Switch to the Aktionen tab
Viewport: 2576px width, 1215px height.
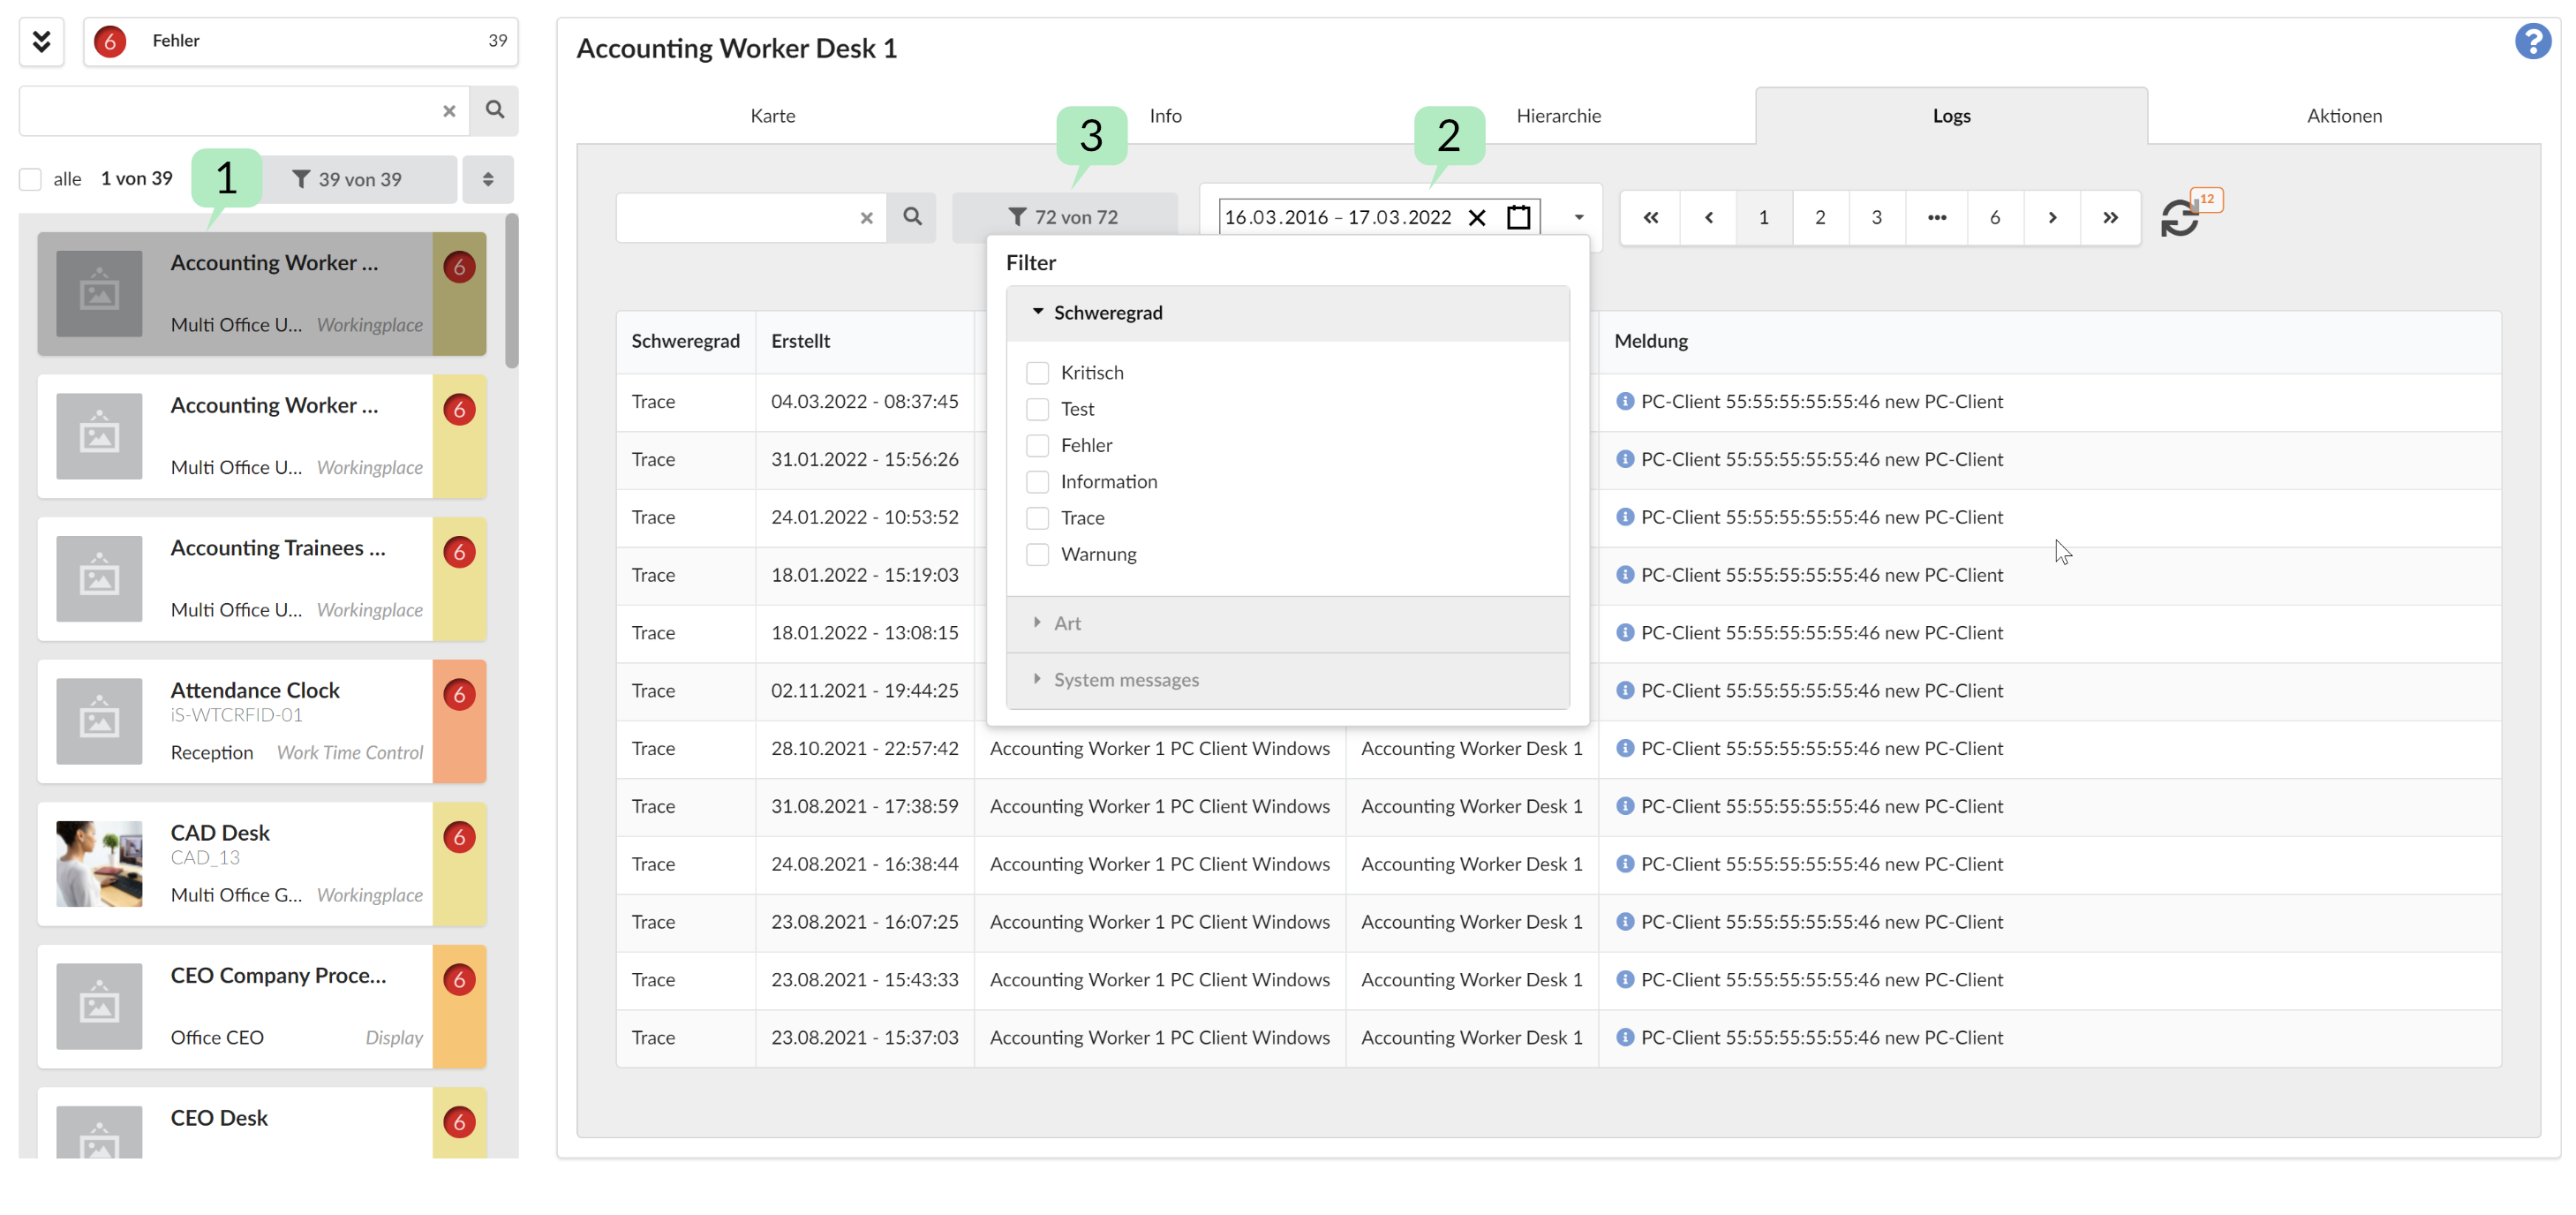[x=2343, y=116]
